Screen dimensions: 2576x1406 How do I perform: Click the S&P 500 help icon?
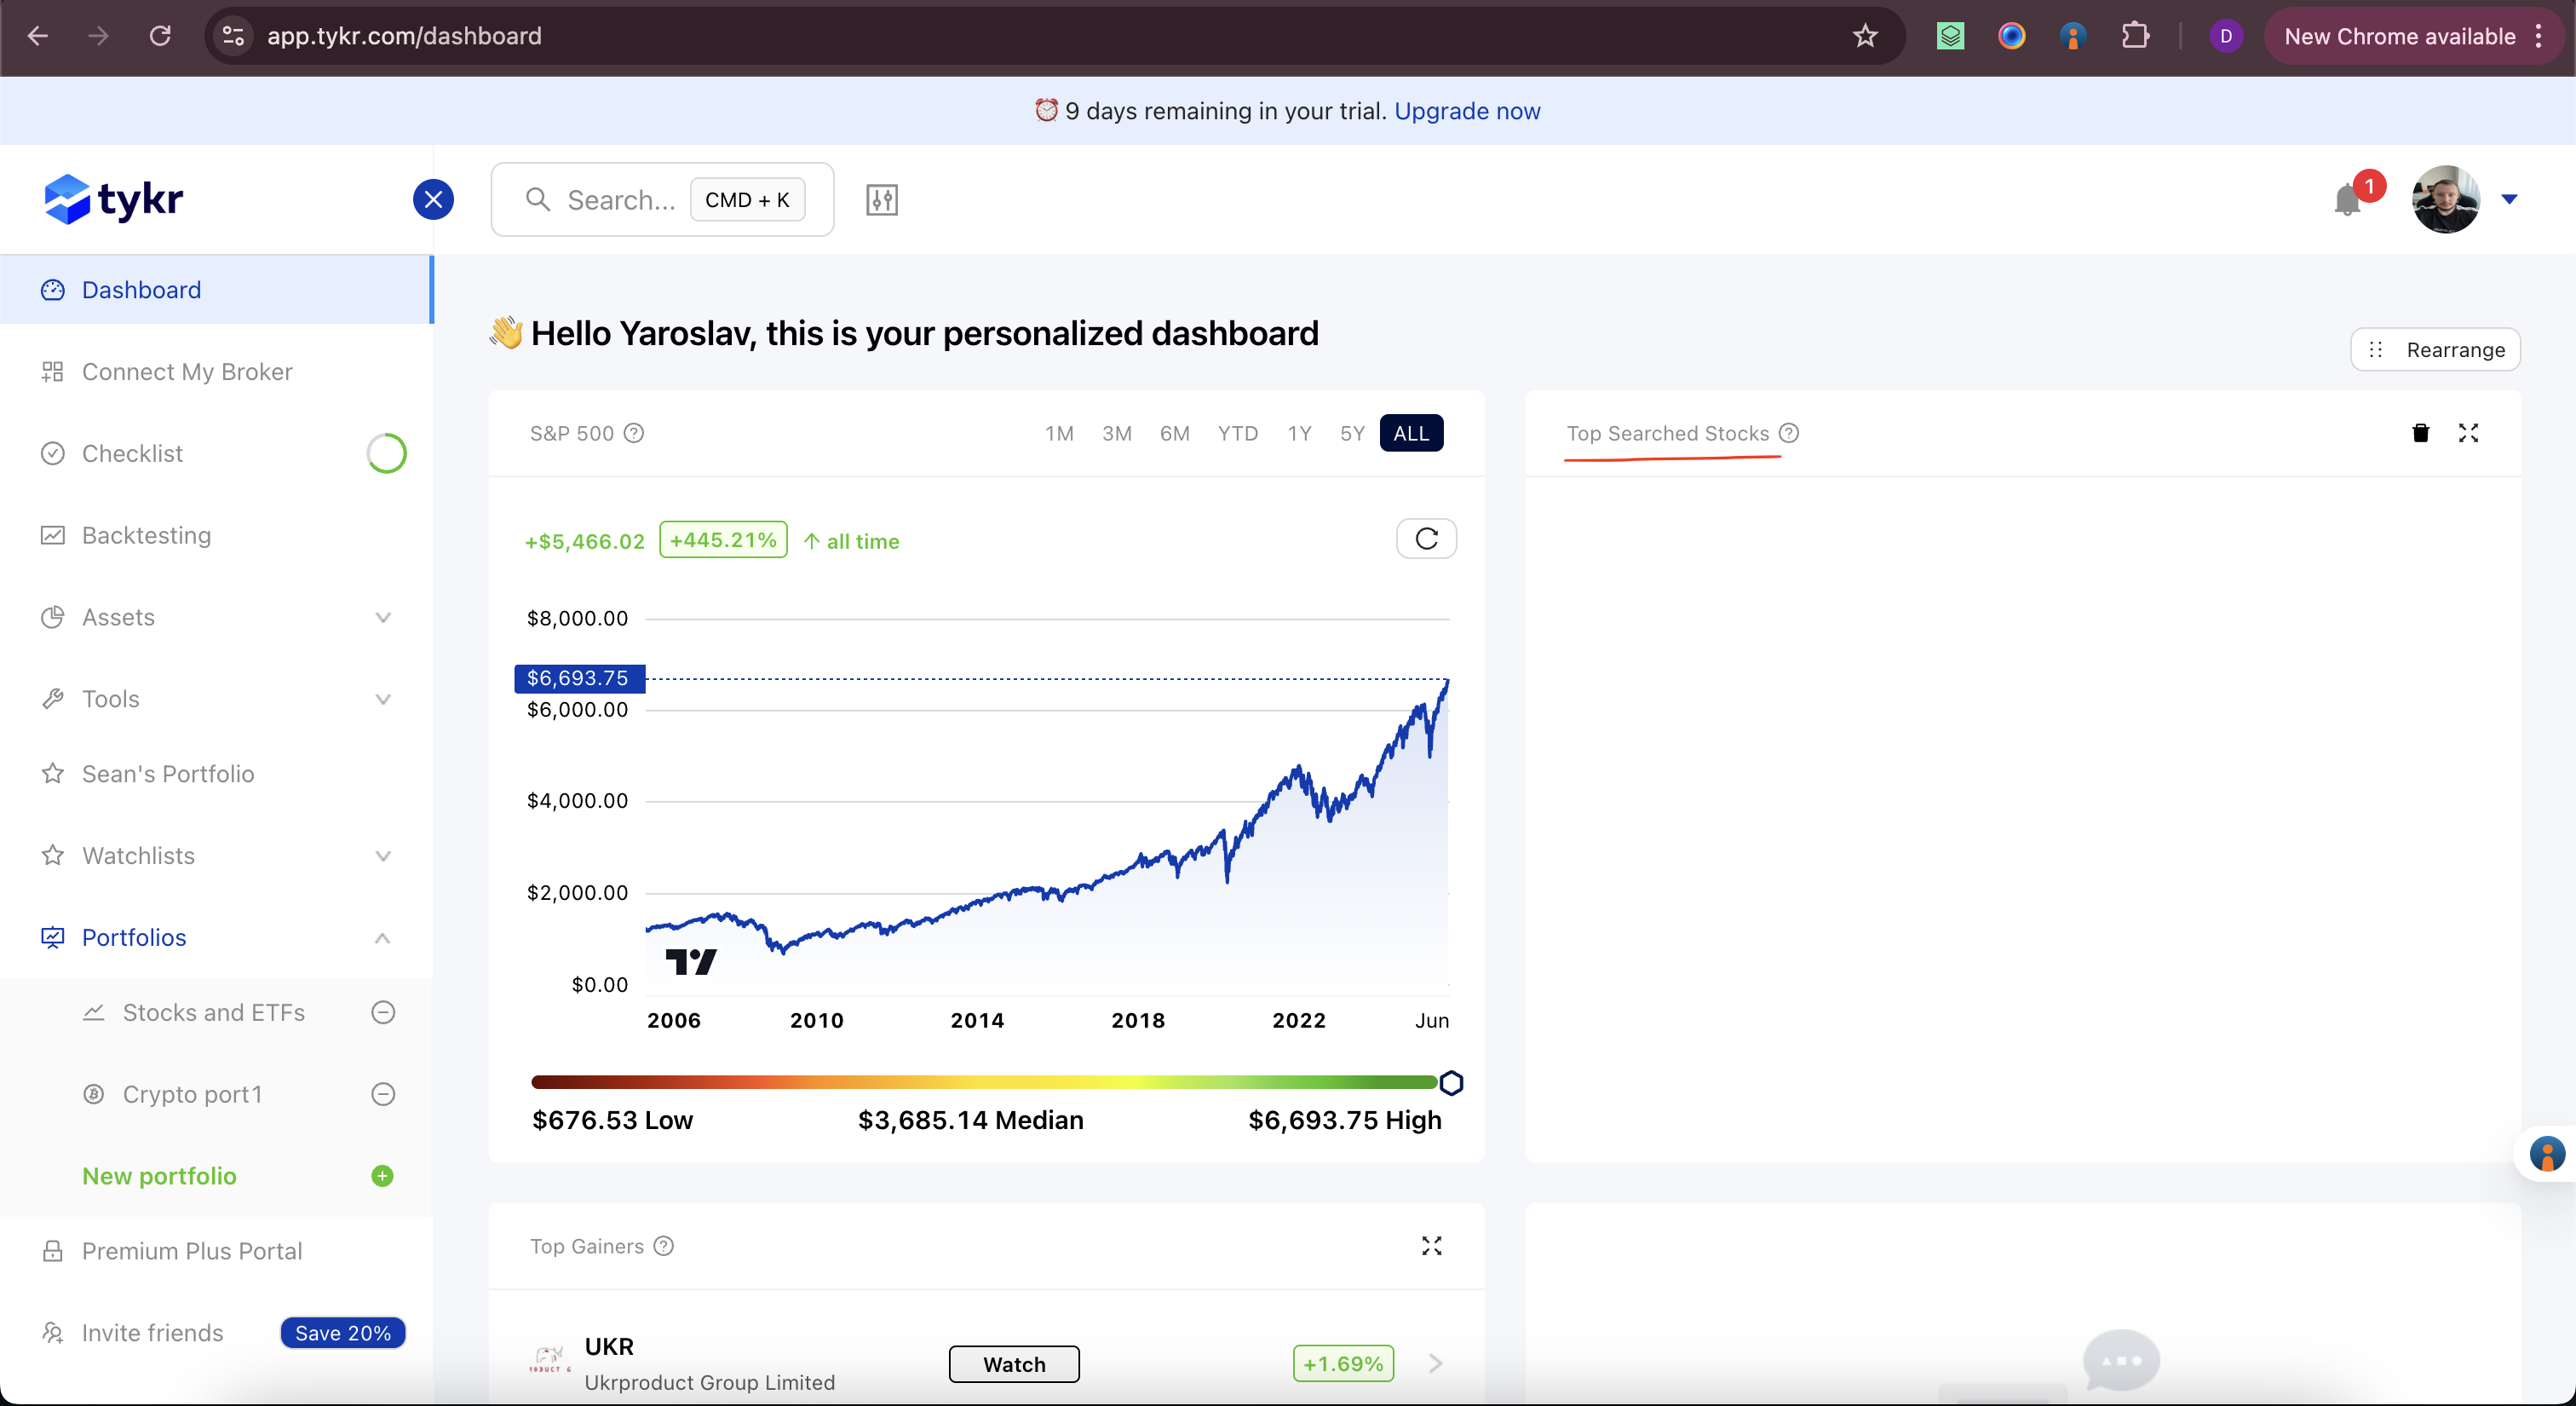[634, 433]
